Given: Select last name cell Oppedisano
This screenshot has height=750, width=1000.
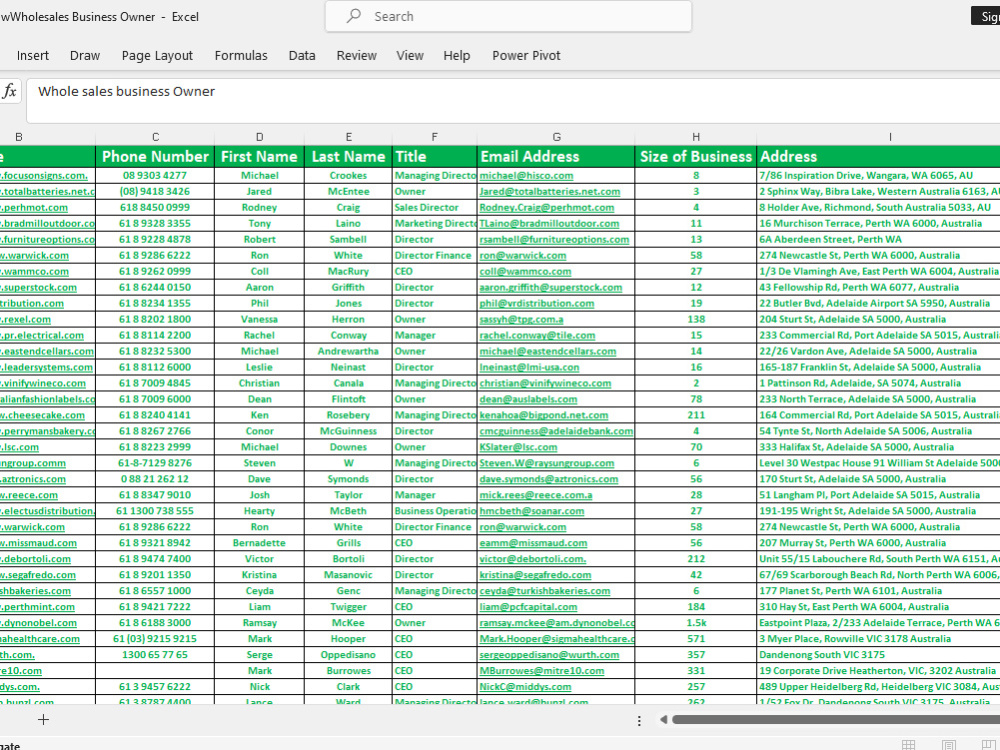Looking at the screenshot, I should 348,654.
